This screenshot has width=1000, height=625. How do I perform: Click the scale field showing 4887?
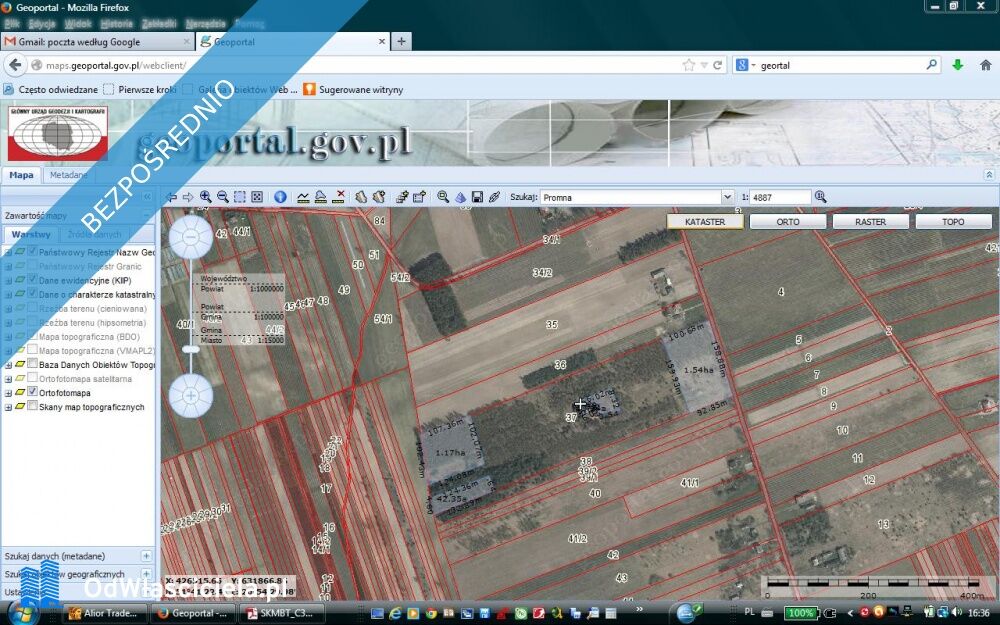pyautogui.click(x=780, y=197)
